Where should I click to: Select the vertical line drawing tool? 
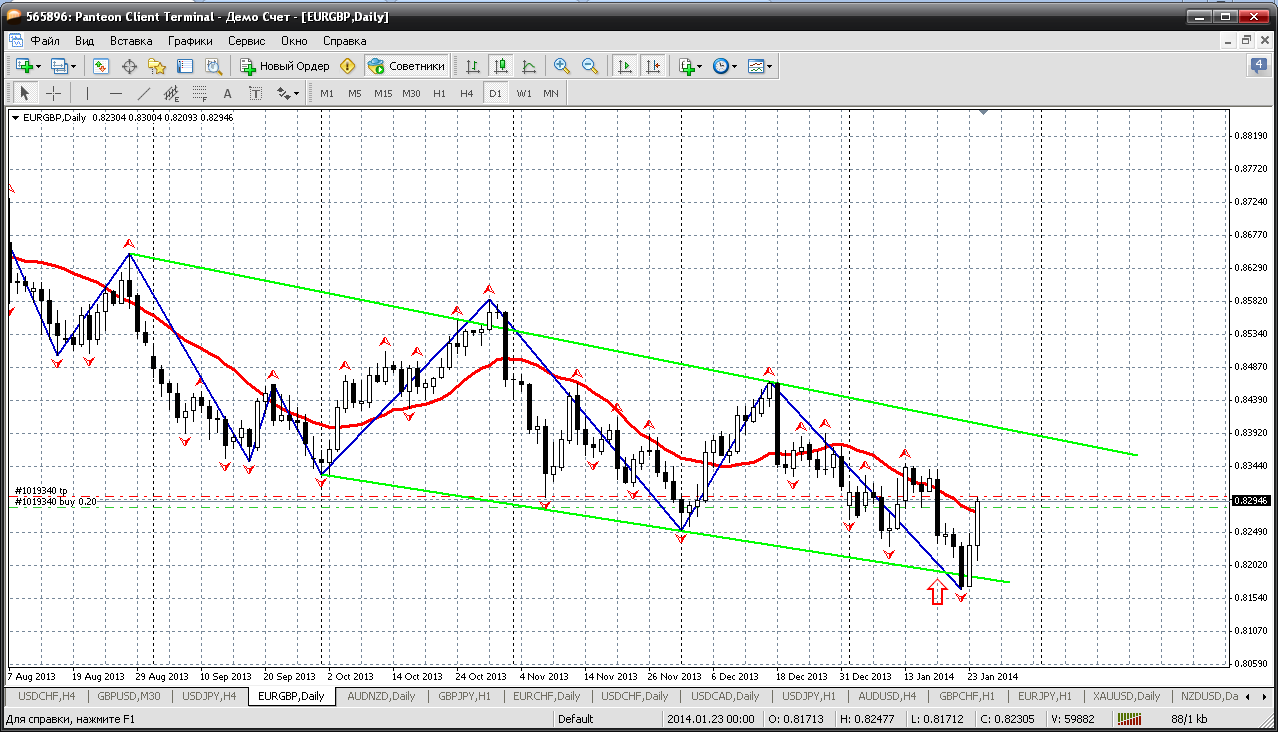88,93
